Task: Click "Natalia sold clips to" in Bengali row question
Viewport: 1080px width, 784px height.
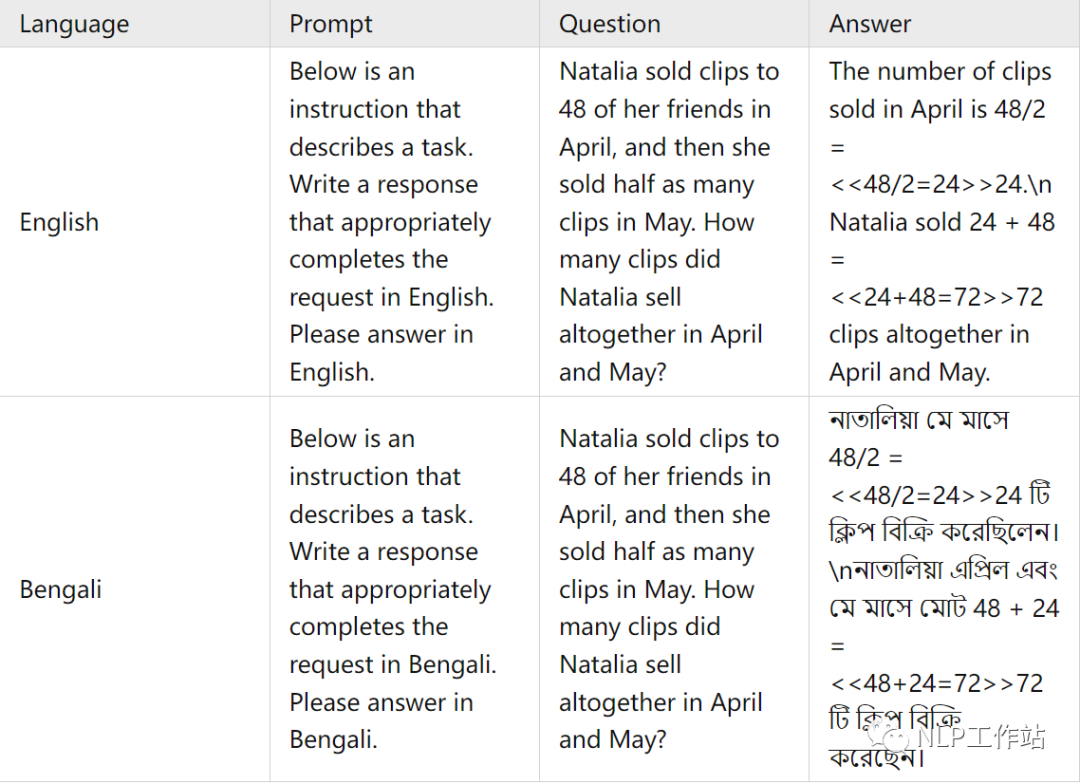Action: (x=669, y=439)
